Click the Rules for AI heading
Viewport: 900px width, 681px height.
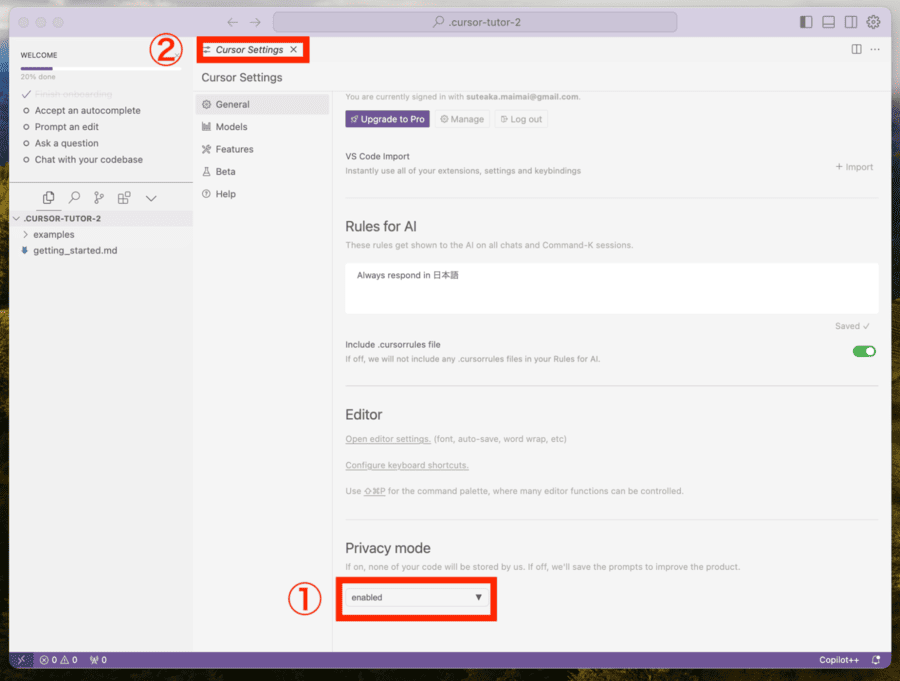pyautogui.click(x=381, y=227)
